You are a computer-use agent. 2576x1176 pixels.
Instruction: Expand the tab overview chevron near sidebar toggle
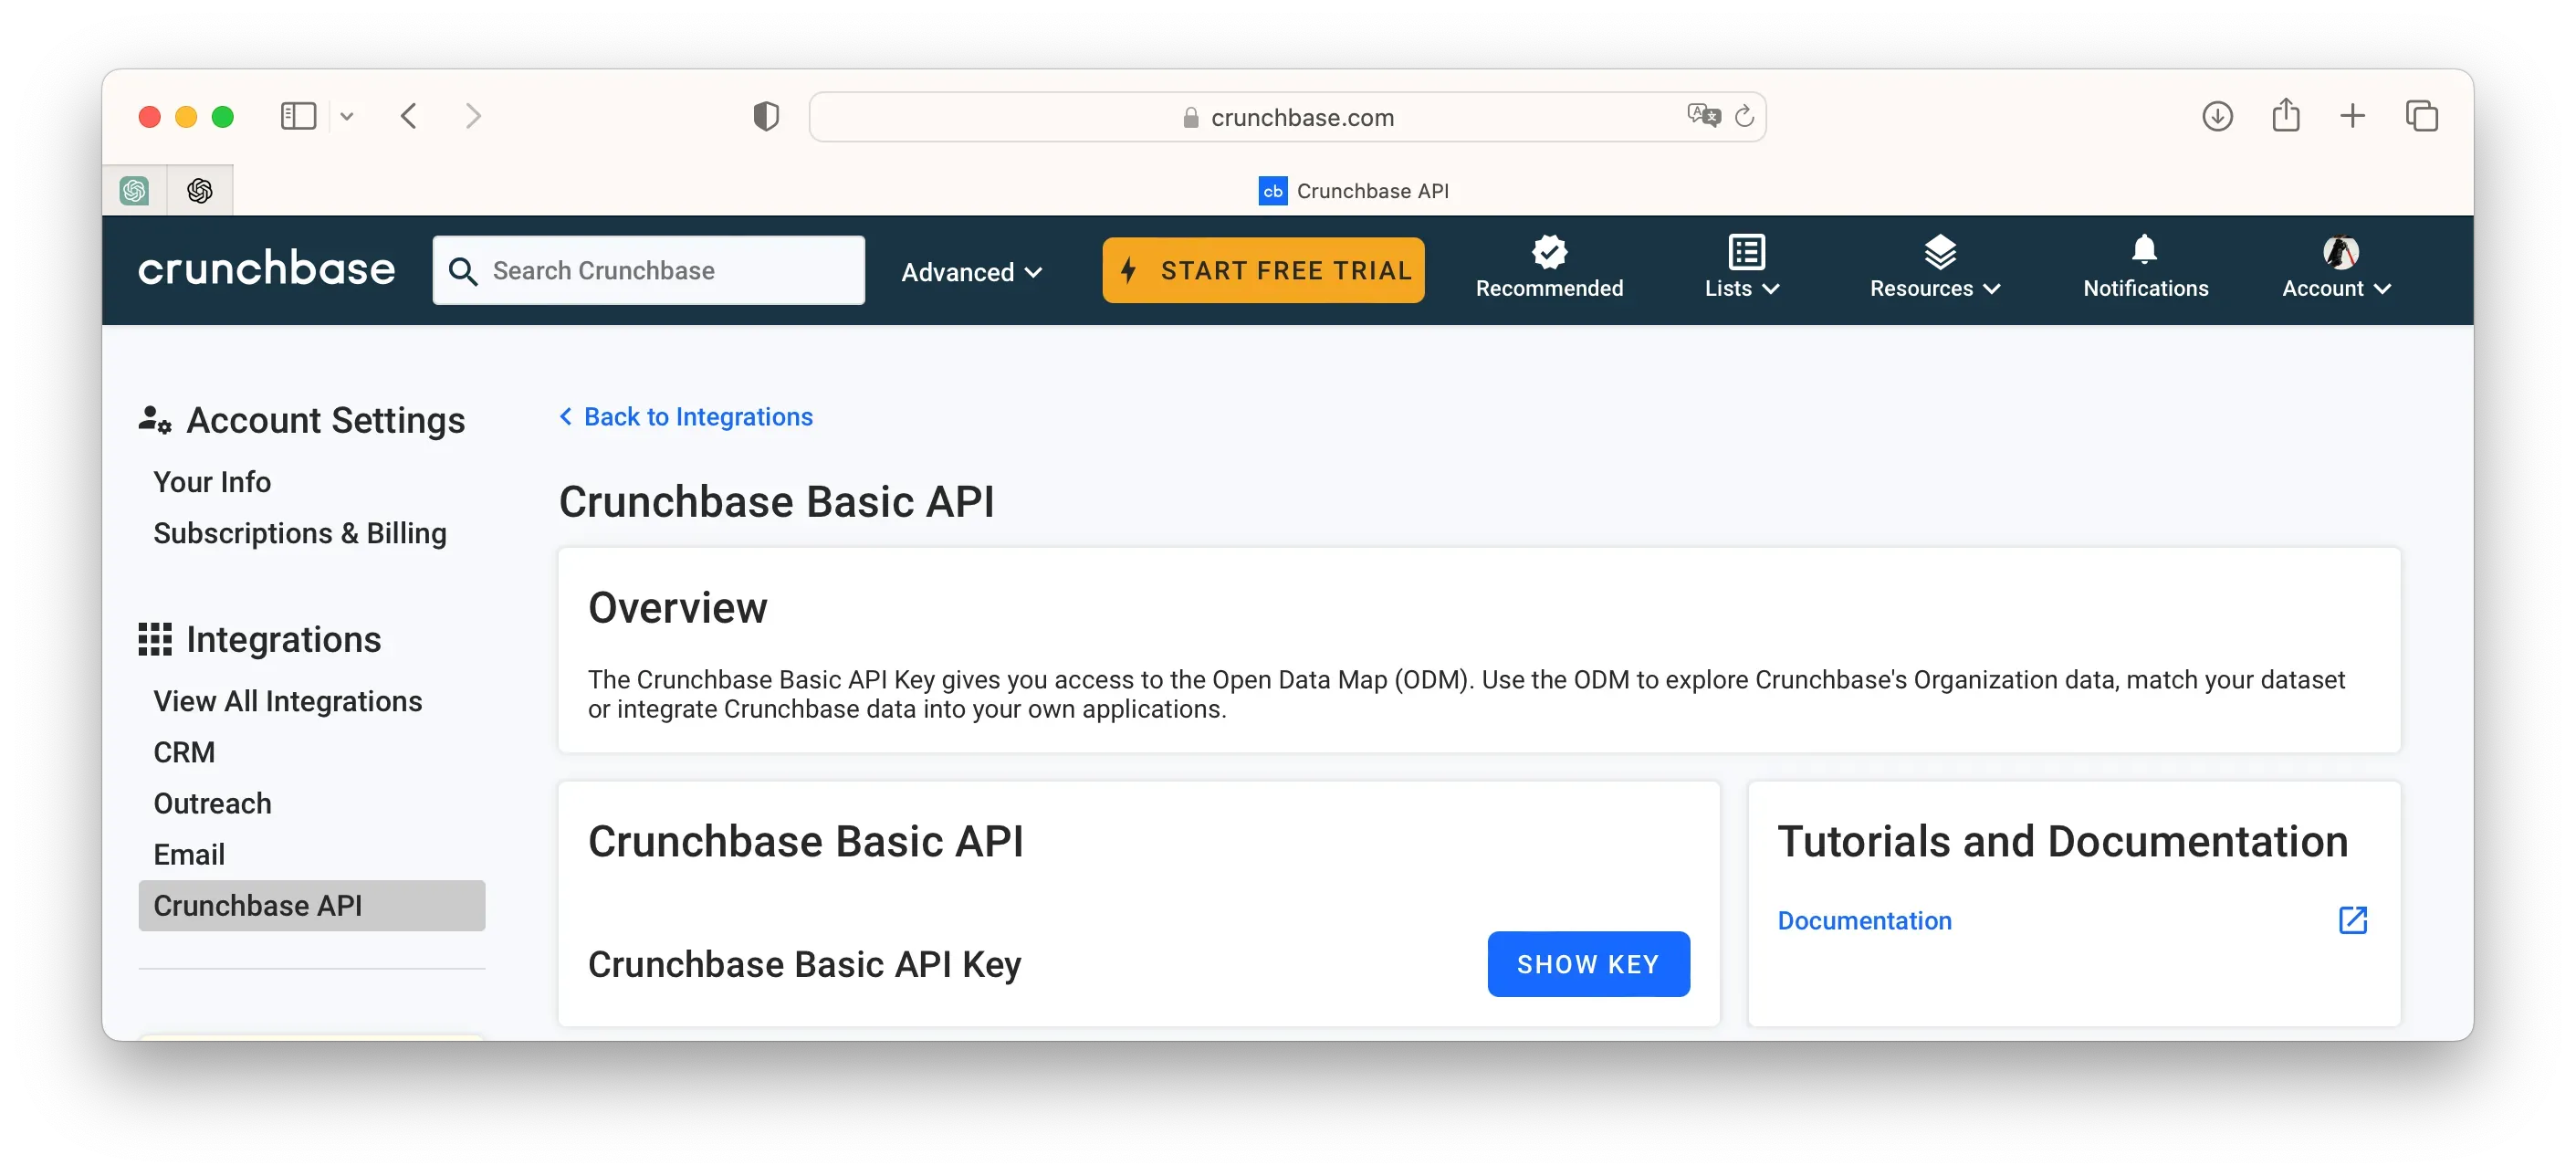click(348, 116)
